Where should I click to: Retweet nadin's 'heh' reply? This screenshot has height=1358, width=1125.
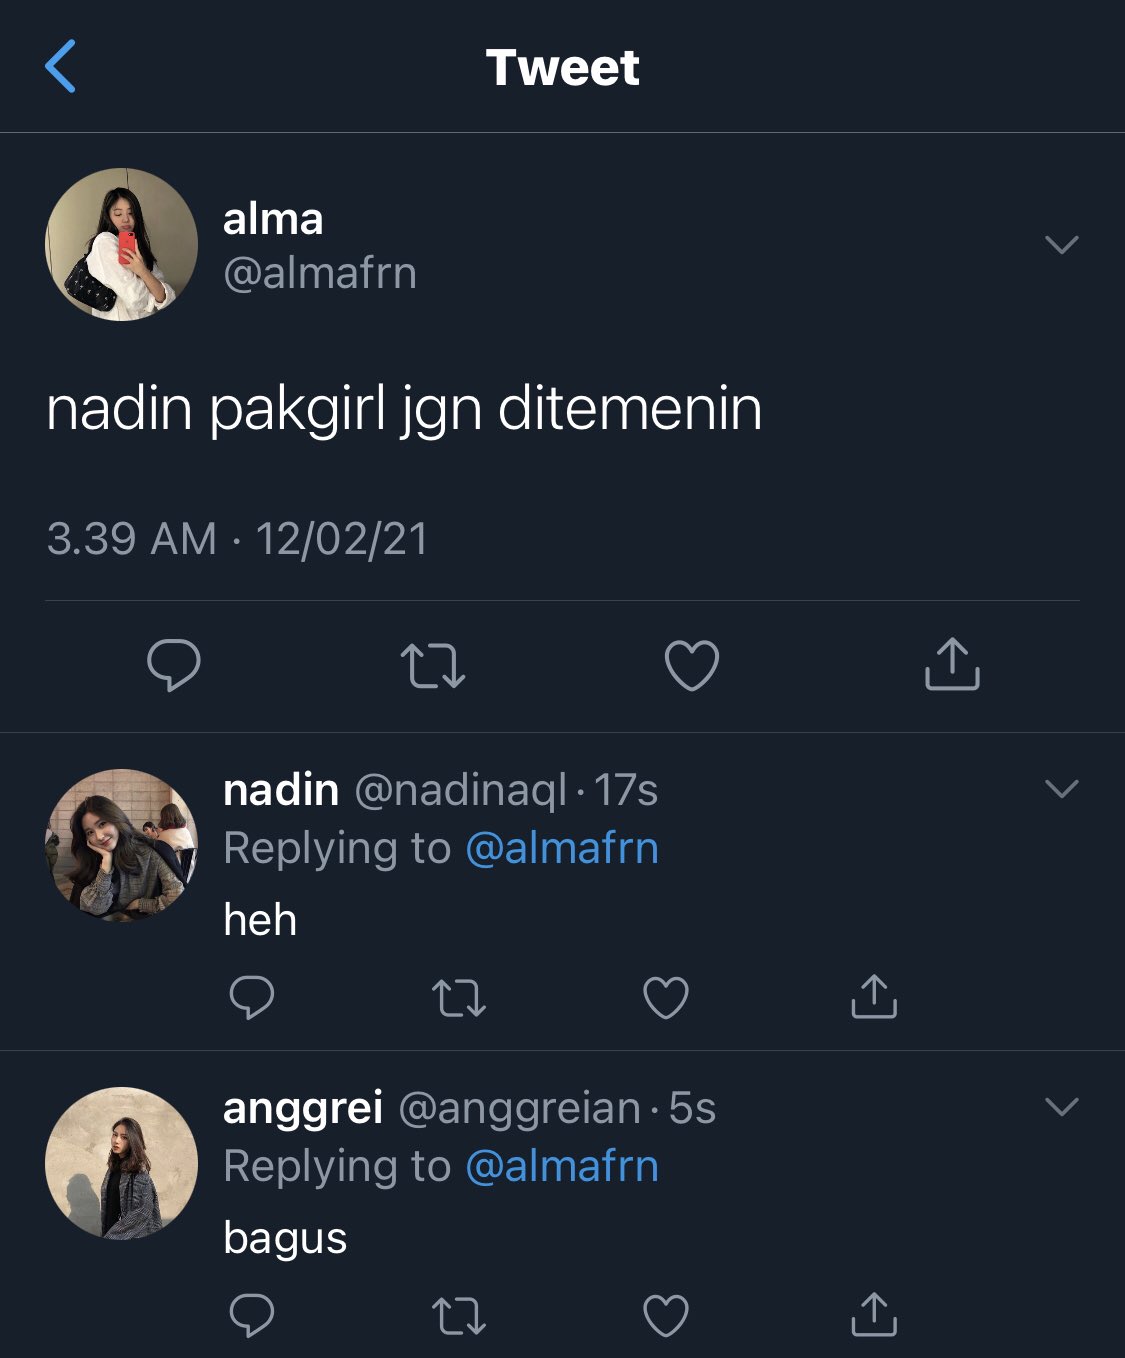tap(459, 998)
